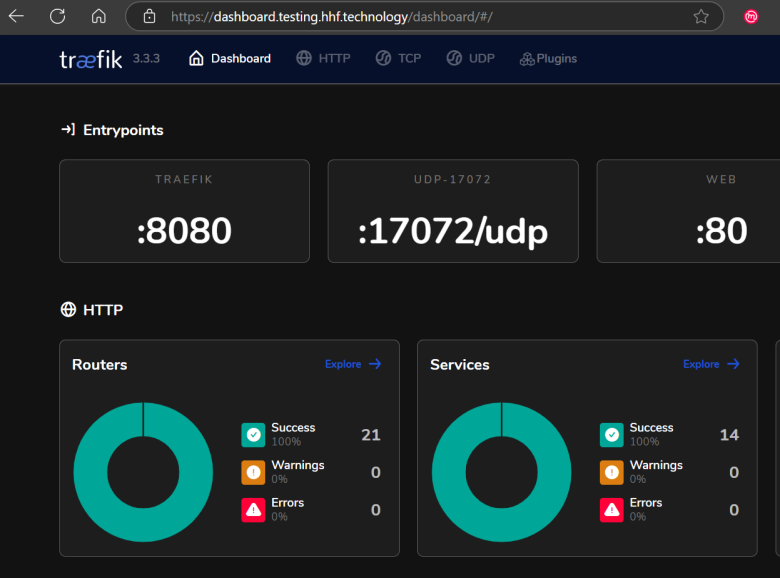Screen dimensions: 780x578
Task: Click the Routers Success label
Action: [293, 428]
